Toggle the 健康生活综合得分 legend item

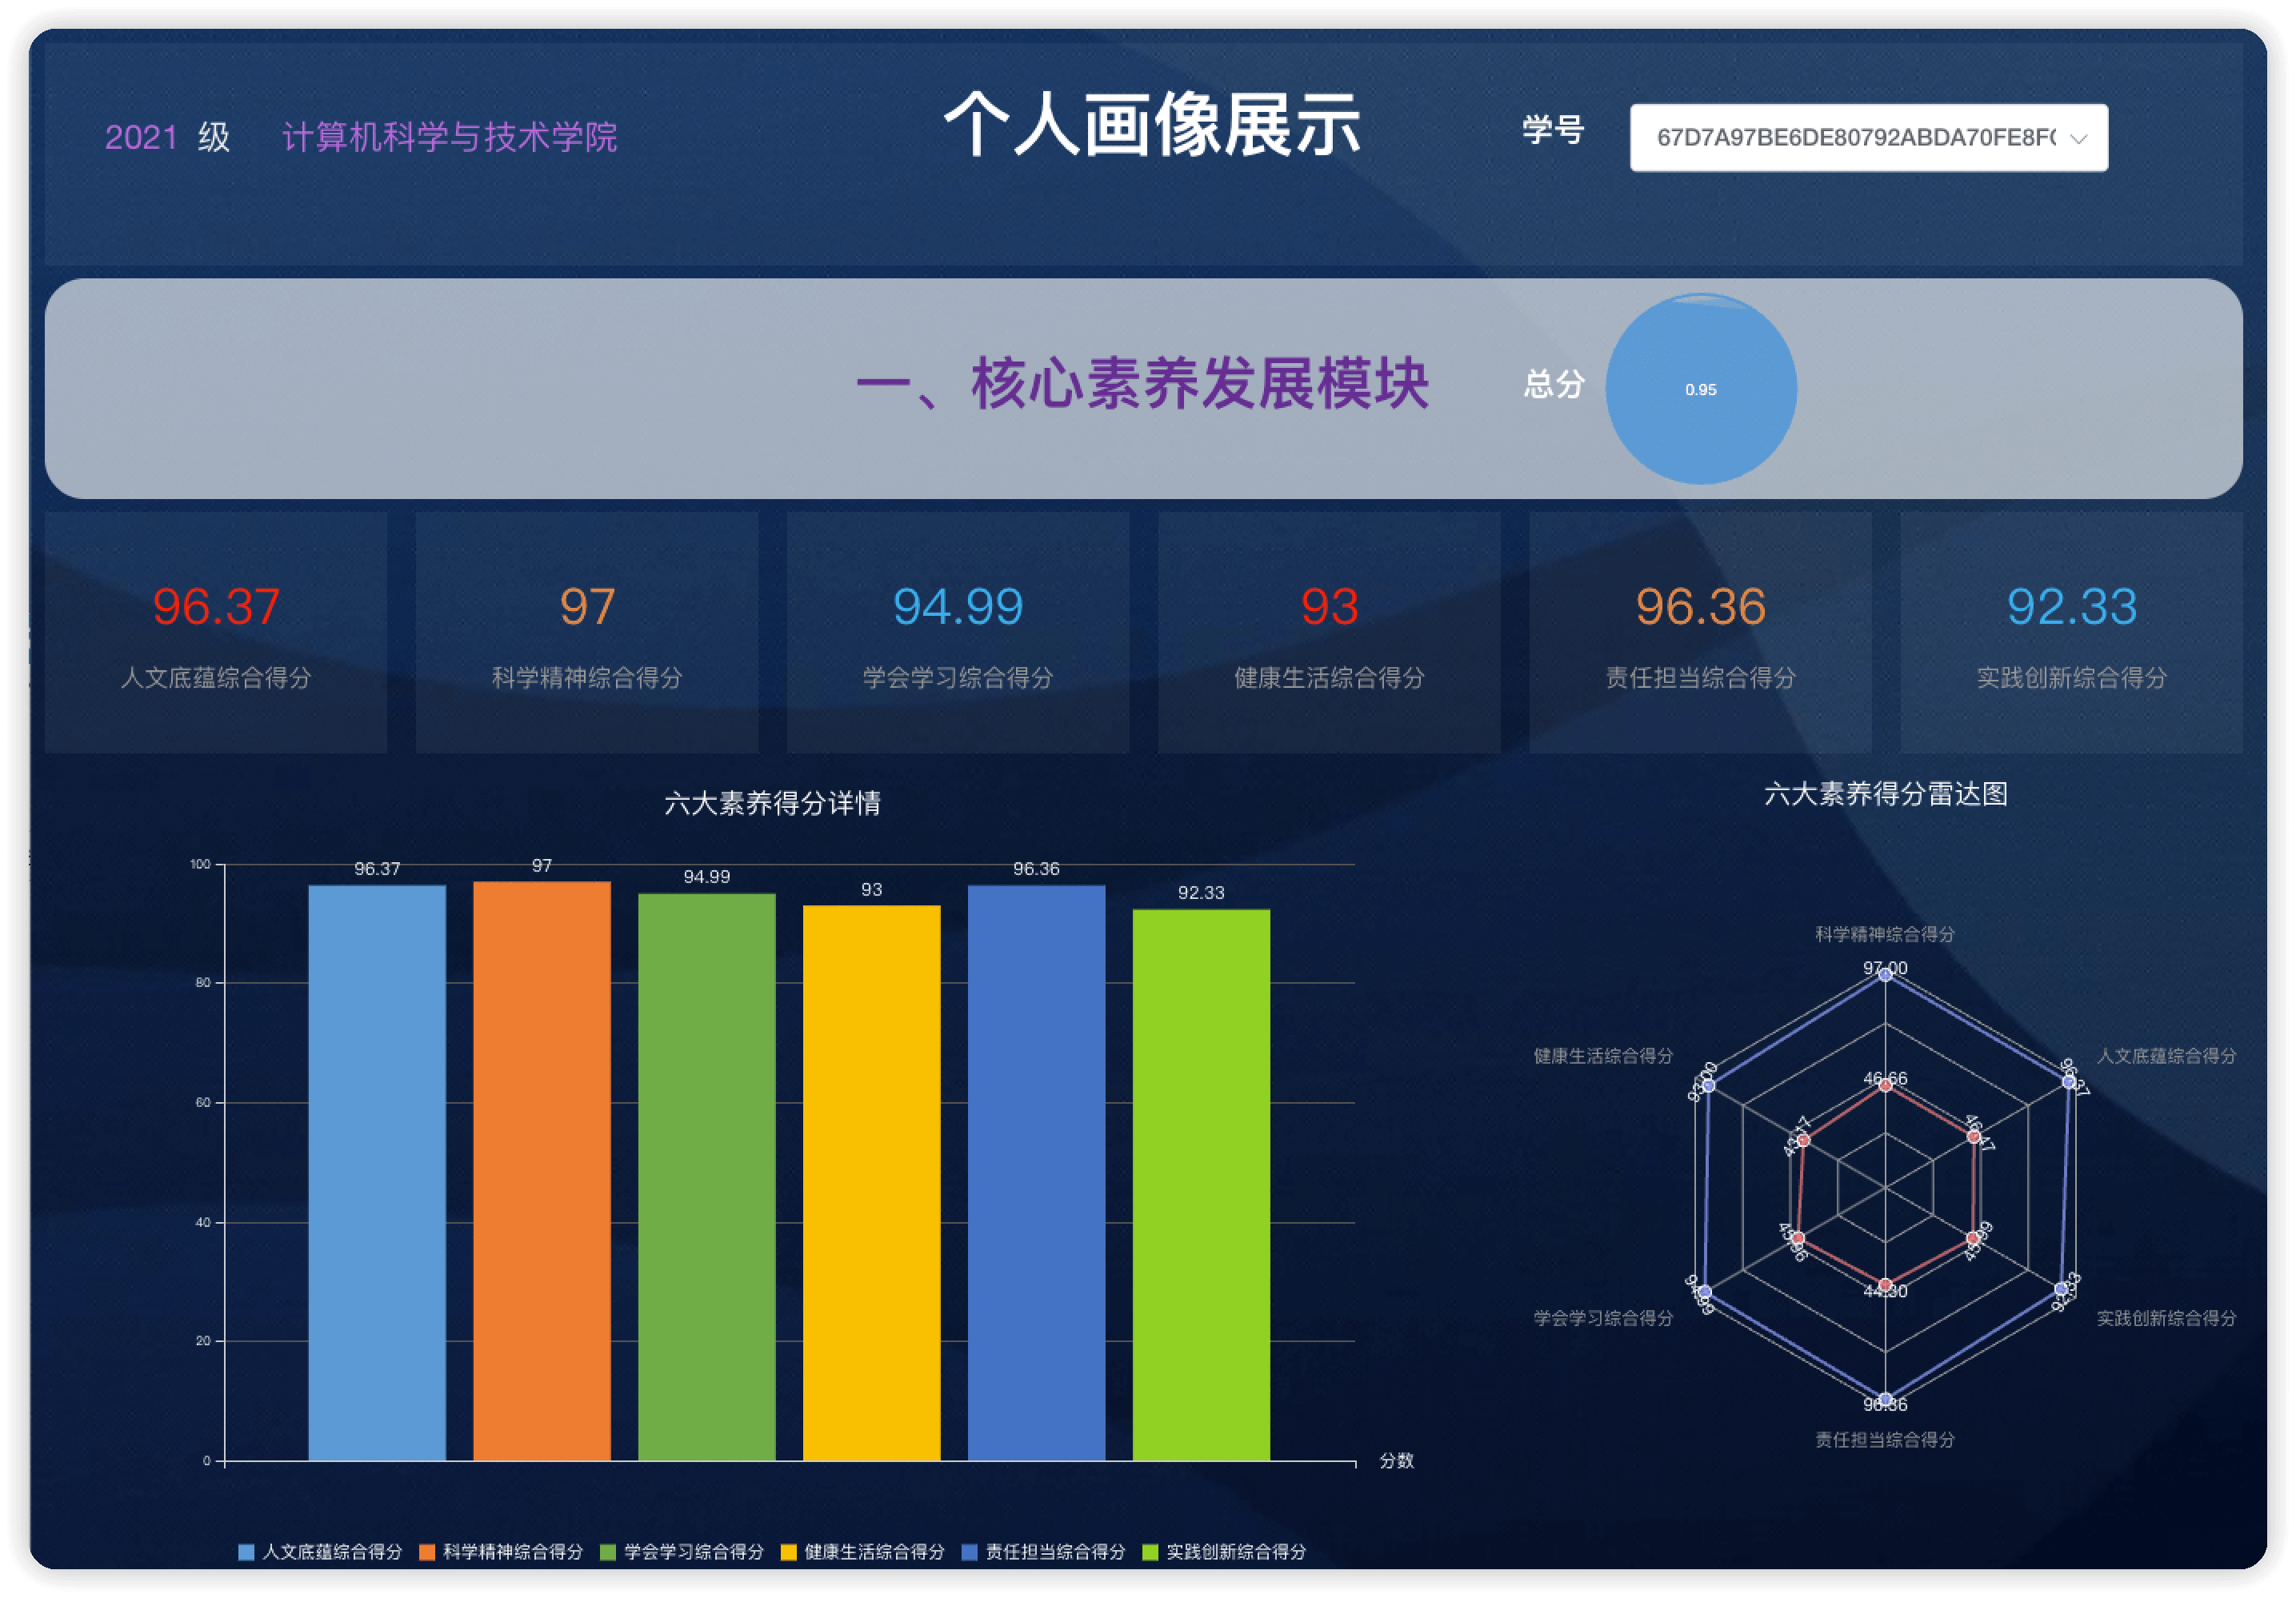pyautogui.click(x=863, y=1551)
